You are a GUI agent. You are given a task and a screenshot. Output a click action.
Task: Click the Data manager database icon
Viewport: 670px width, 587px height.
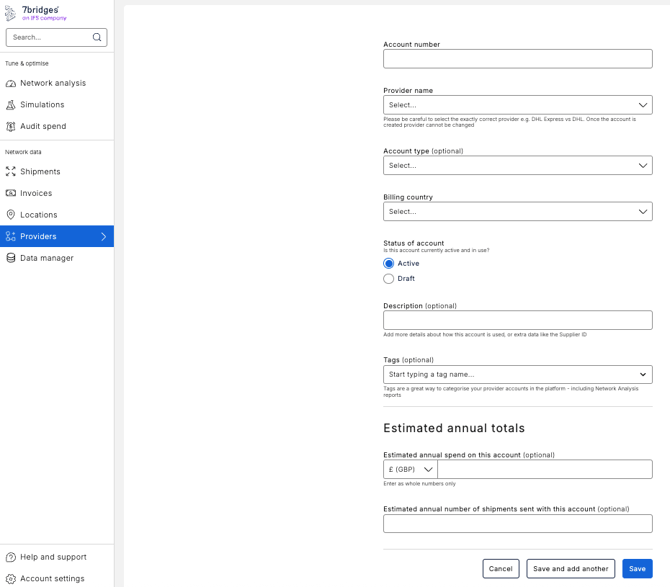11,258
